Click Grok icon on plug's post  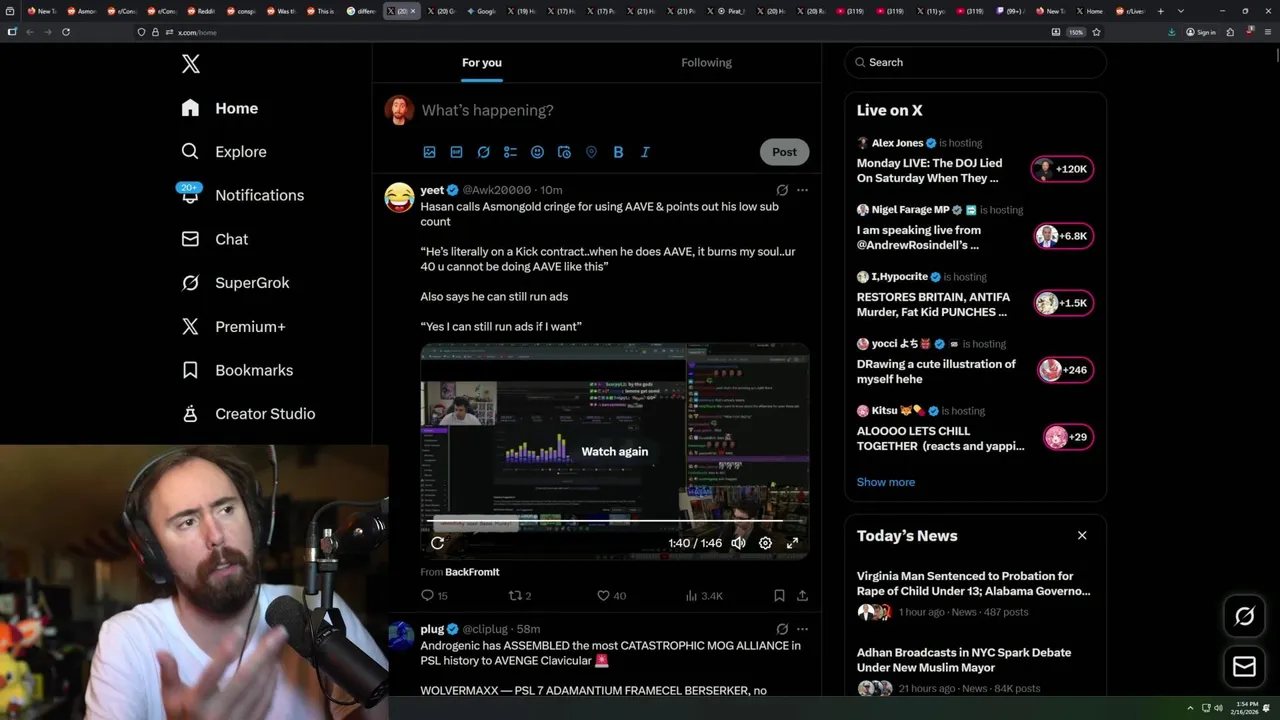click(x=782, y=629)
